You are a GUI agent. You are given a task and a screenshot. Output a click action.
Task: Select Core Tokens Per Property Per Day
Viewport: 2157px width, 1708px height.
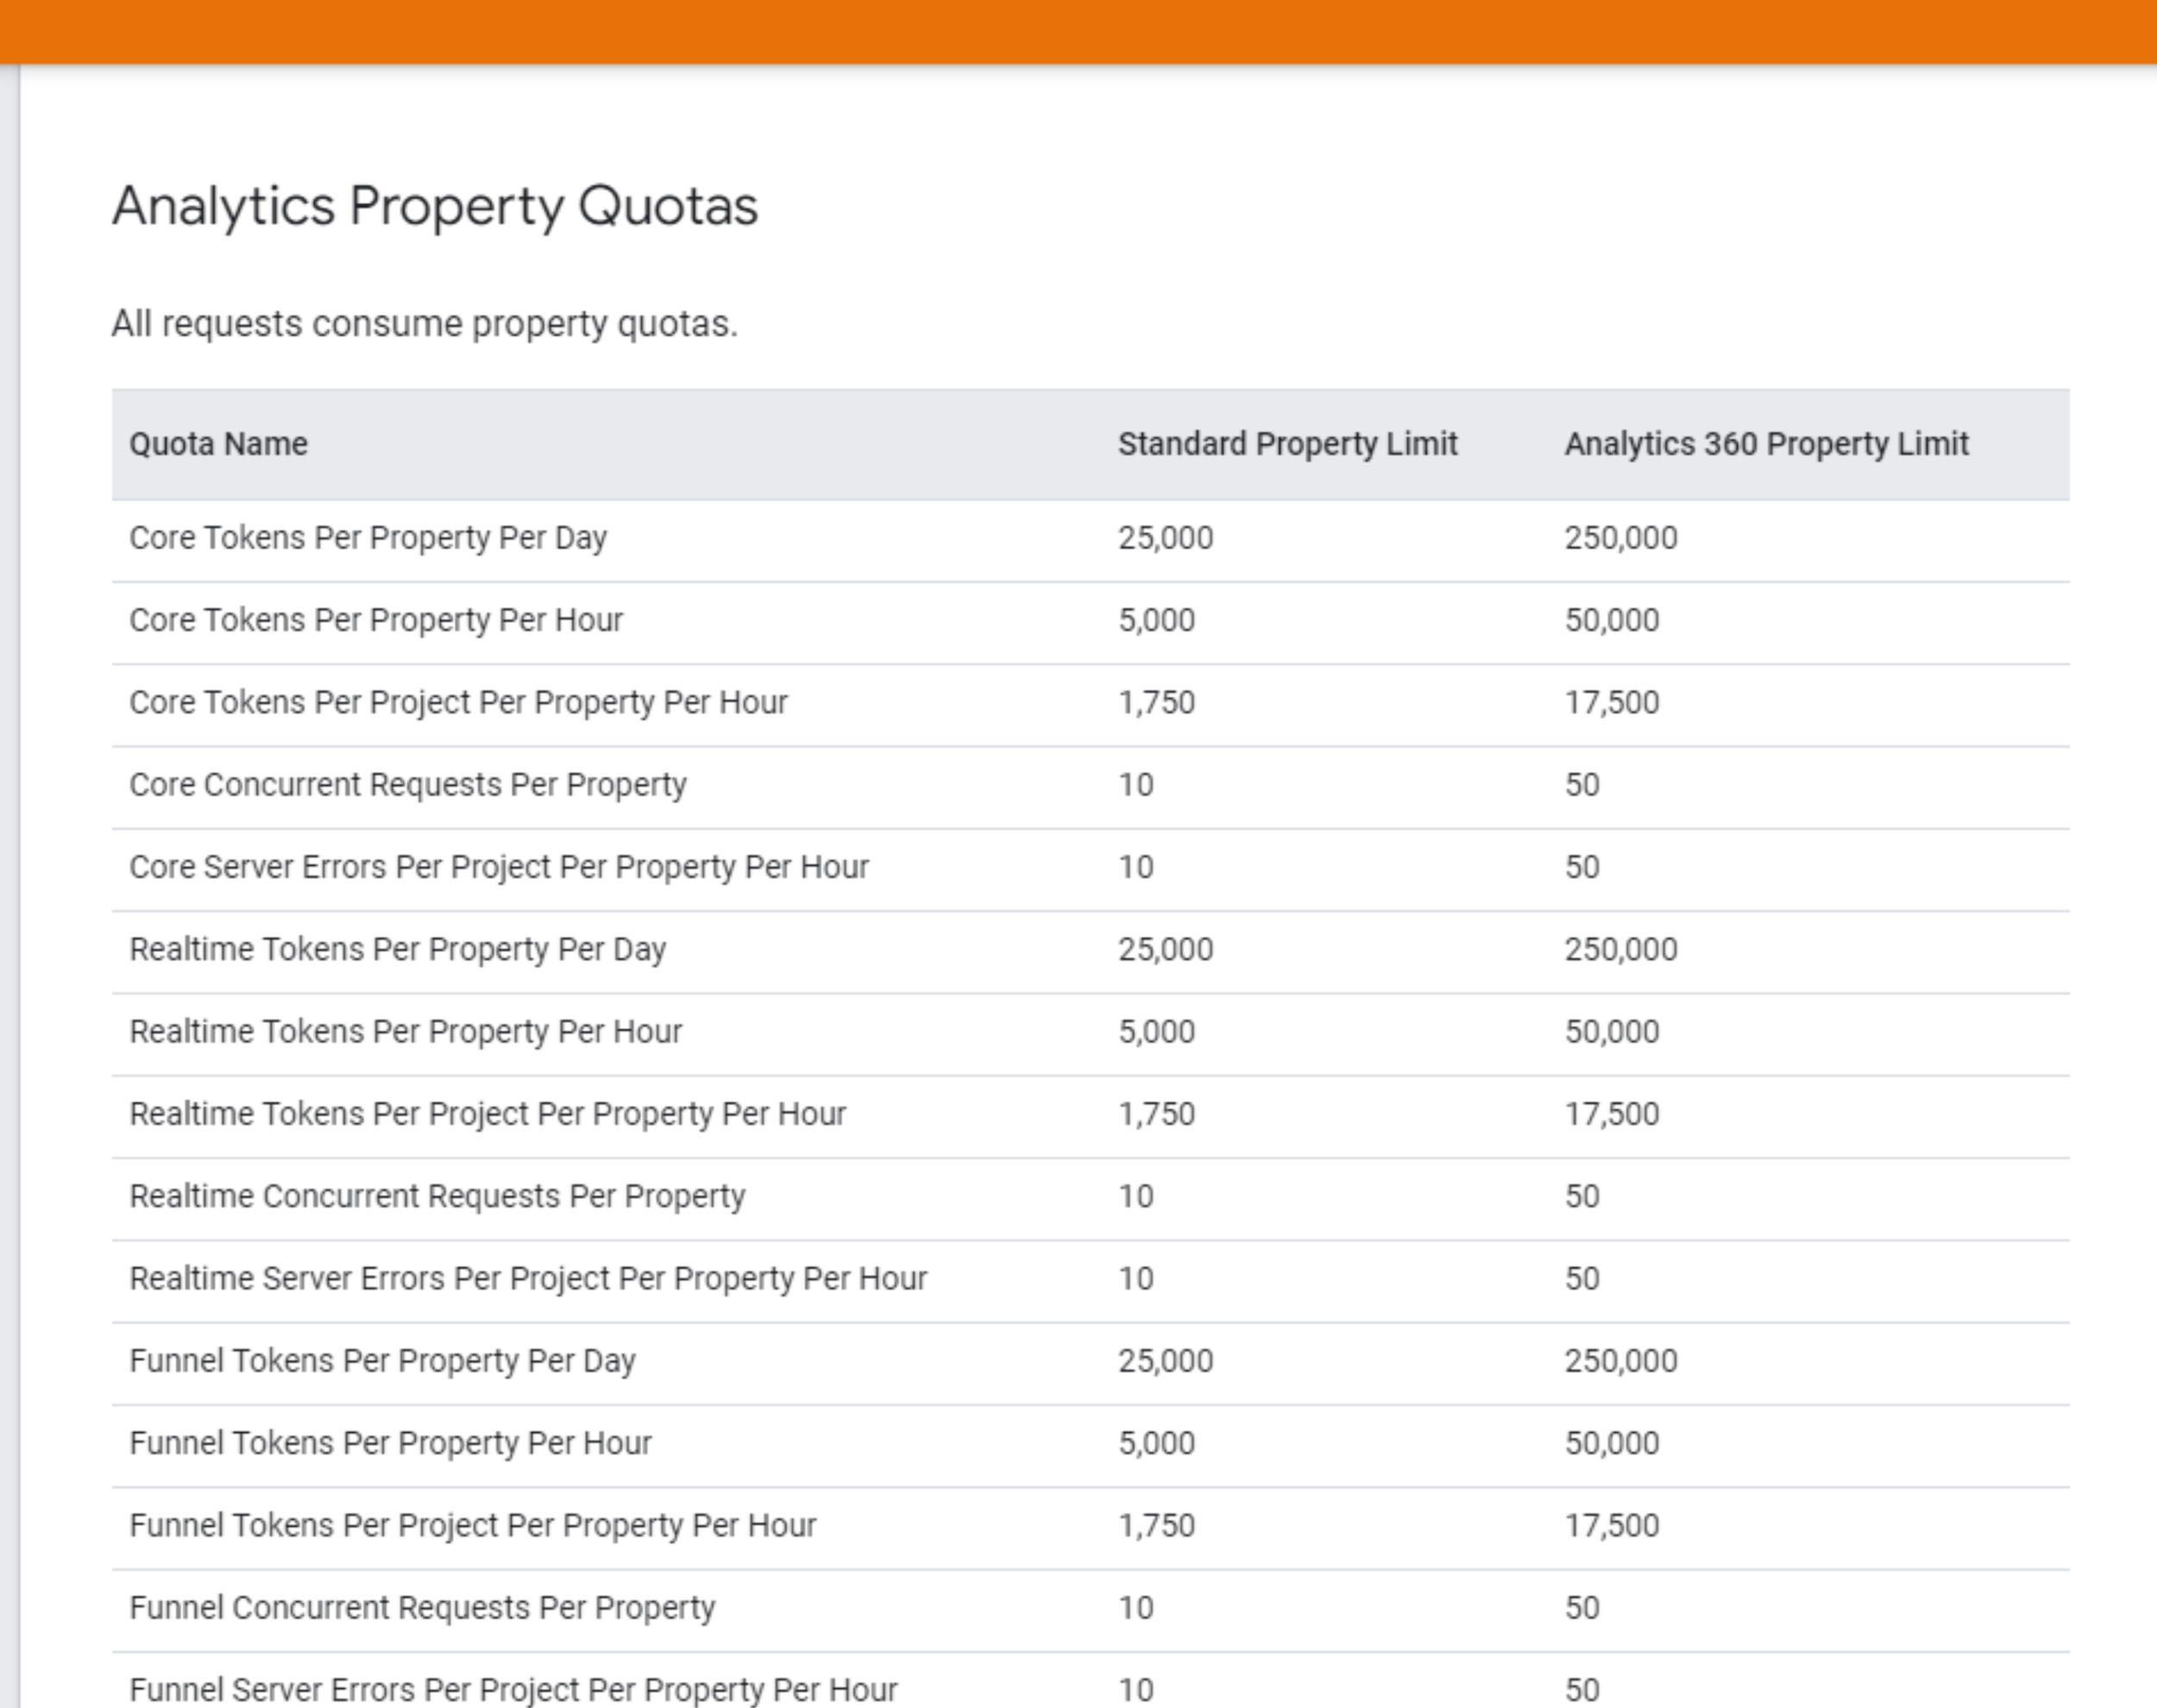pos(368,538)
